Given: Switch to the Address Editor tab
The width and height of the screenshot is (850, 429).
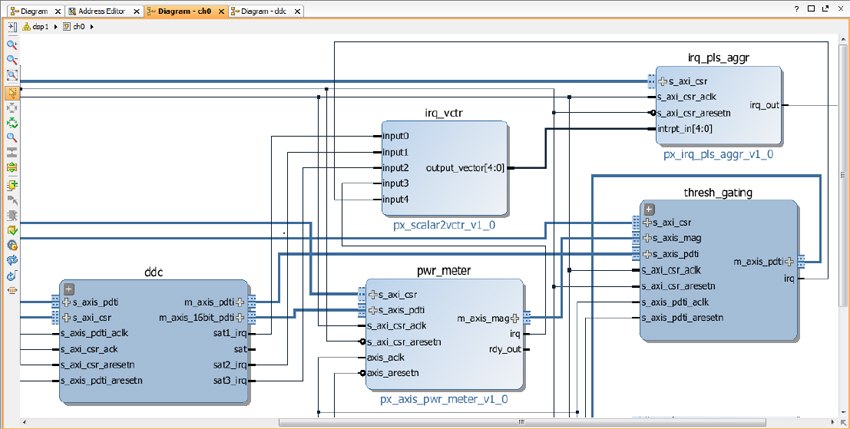Looking at the screenshot, I should click(101, 11).
